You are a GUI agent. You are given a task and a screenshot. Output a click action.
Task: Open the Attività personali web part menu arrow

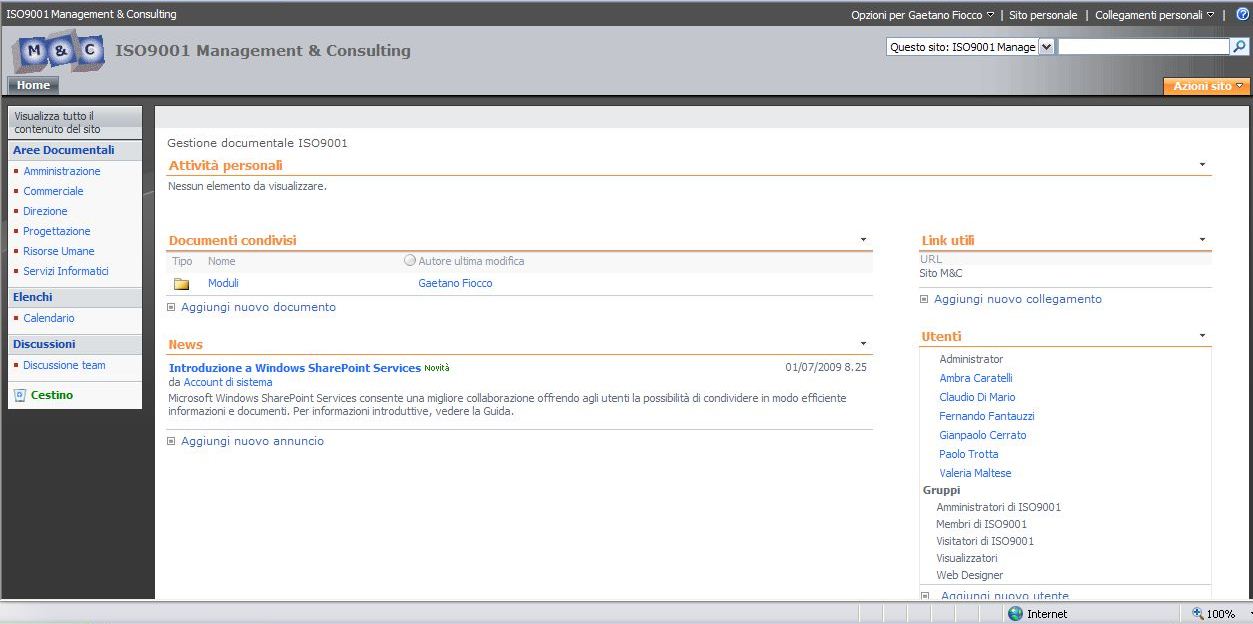pos(1202,165)
